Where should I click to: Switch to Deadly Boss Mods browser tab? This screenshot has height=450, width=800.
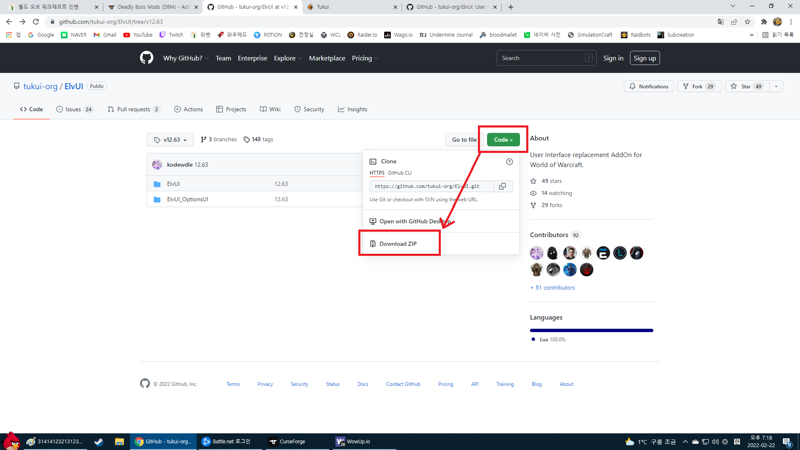click(152, 7)
